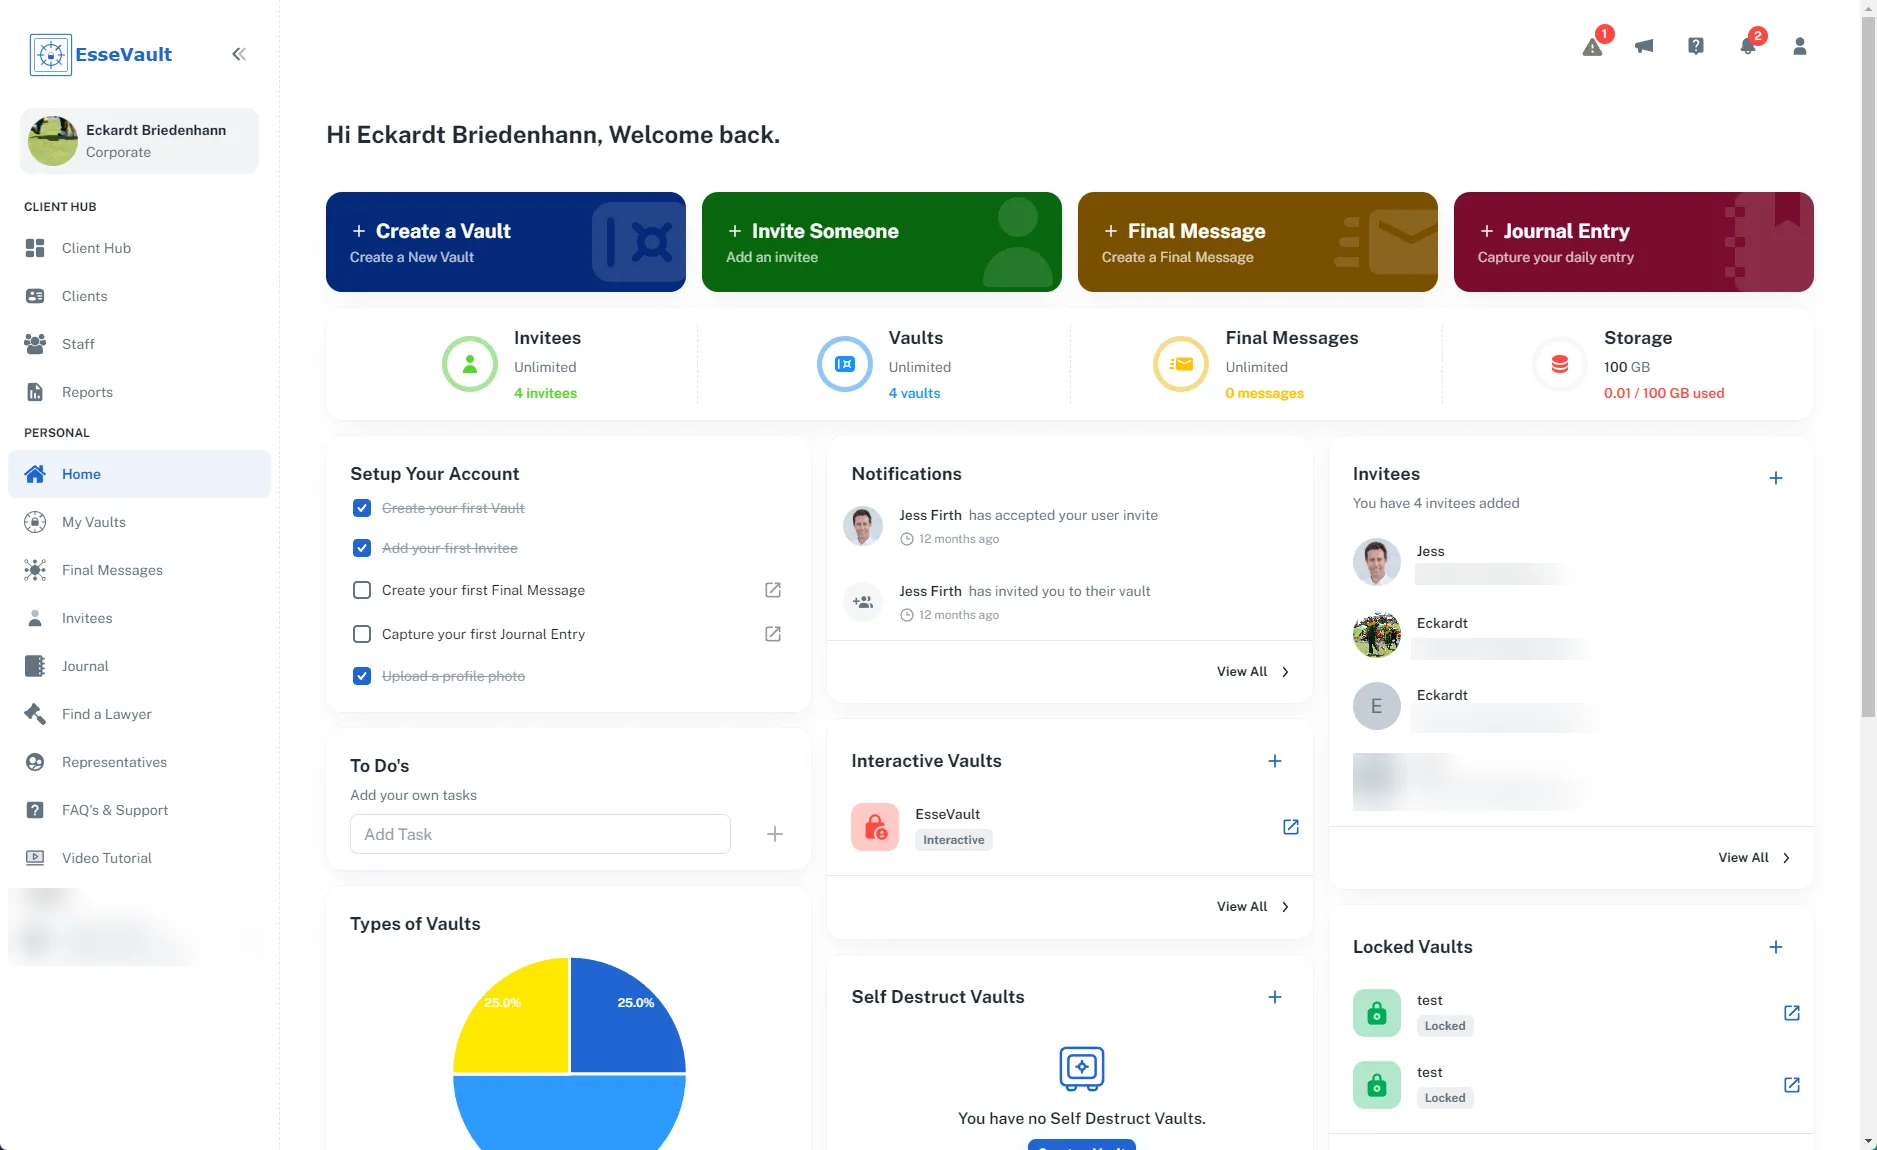Open Capture your first Journal Entry link icon
The height and width of the screenshot is (1150, 1877).
tap(773, 634)
